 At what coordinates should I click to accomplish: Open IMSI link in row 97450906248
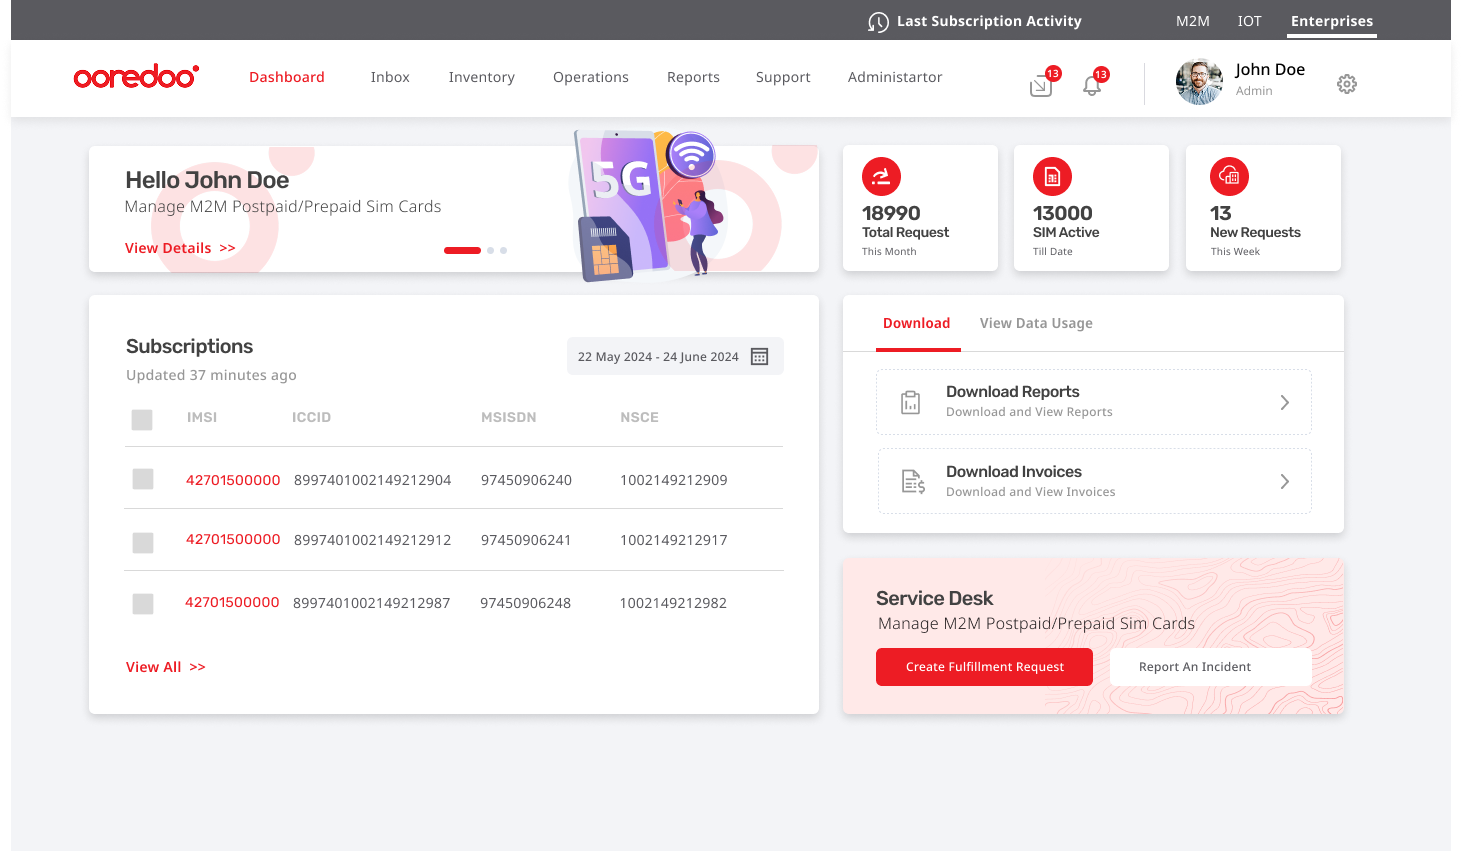[232, 602]
